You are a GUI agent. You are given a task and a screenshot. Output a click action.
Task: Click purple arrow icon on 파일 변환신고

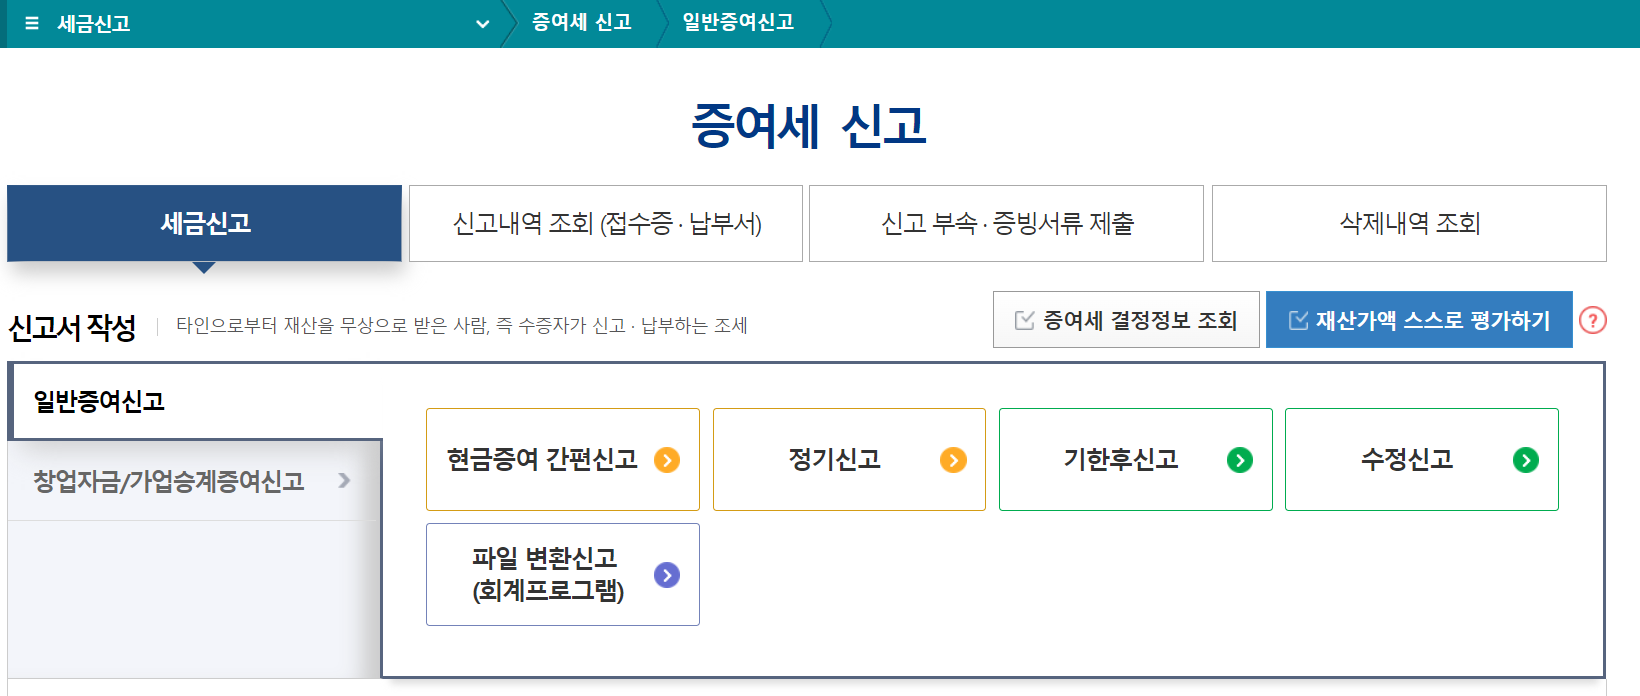click(667, 575)
